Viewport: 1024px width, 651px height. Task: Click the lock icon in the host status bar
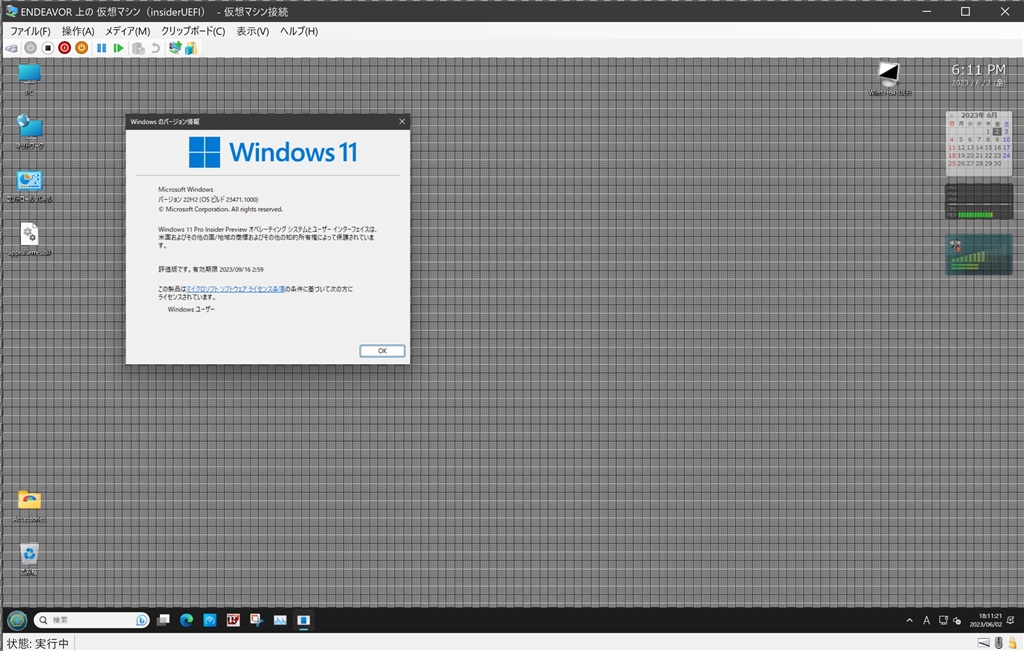[x=1012, y=643]
